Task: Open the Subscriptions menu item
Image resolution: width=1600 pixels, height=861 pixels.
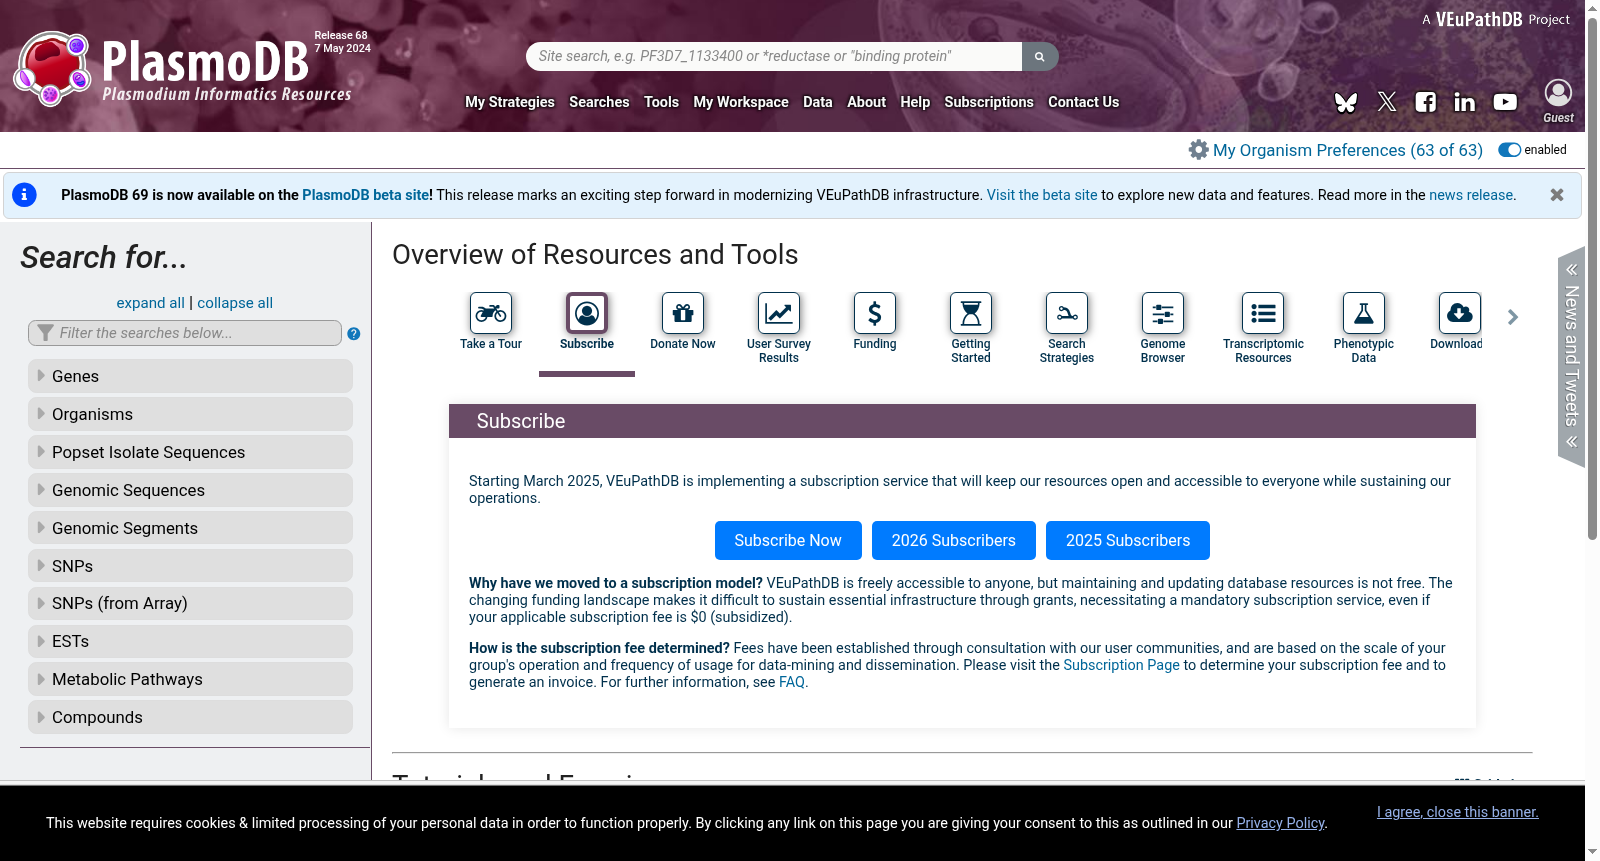Action: tap(989, 102)
